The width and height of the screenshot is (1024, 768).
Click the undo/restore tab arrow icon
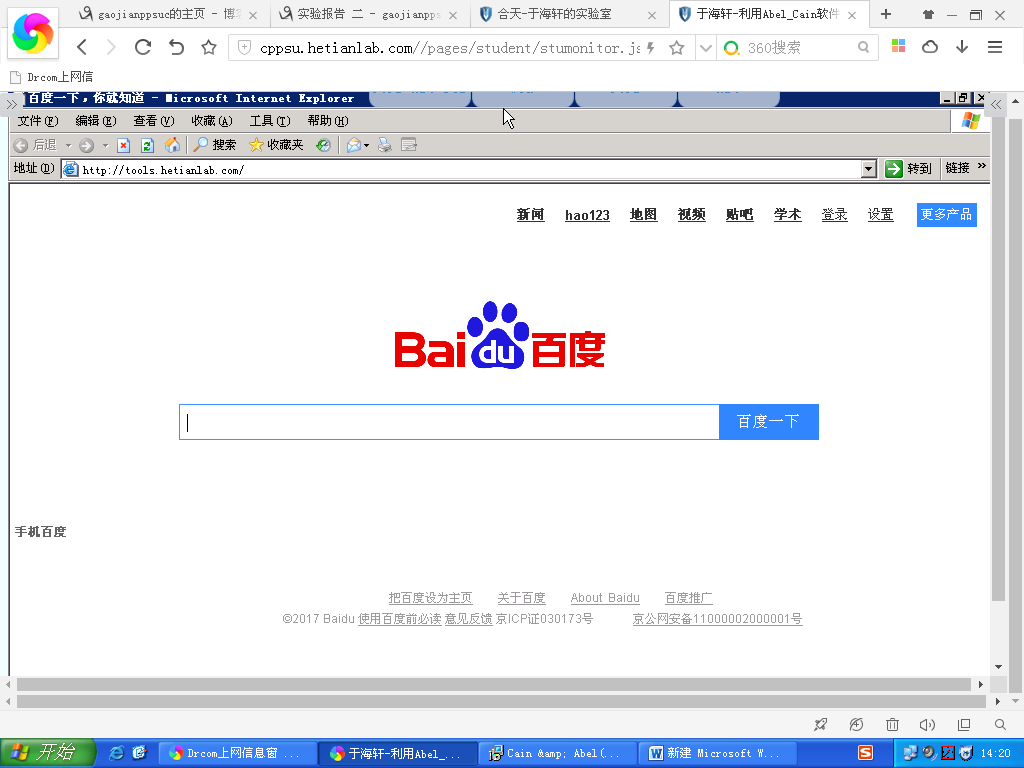pos(176,47)
